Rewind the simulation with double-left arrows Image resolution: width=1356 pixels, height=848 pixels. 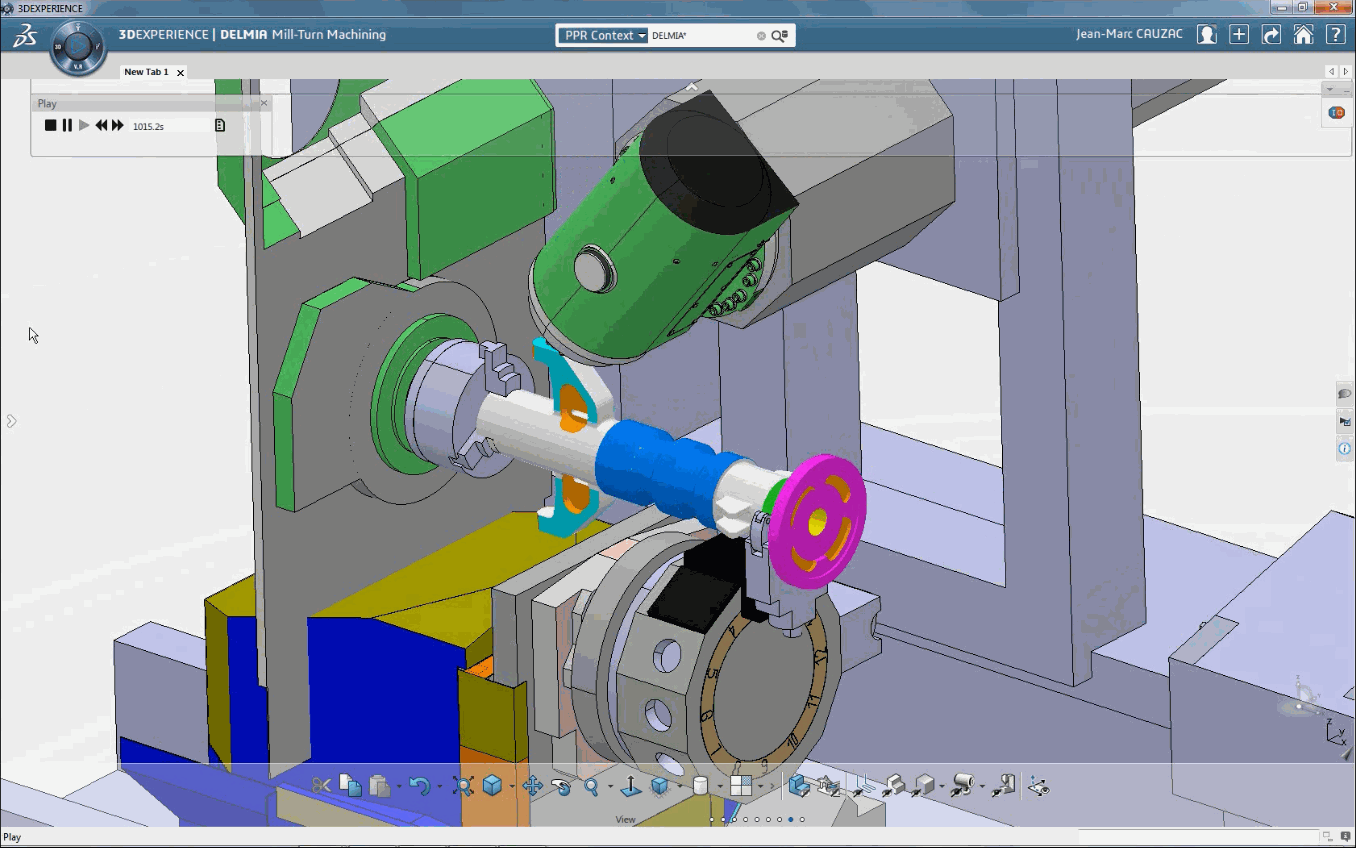[101, 125]
